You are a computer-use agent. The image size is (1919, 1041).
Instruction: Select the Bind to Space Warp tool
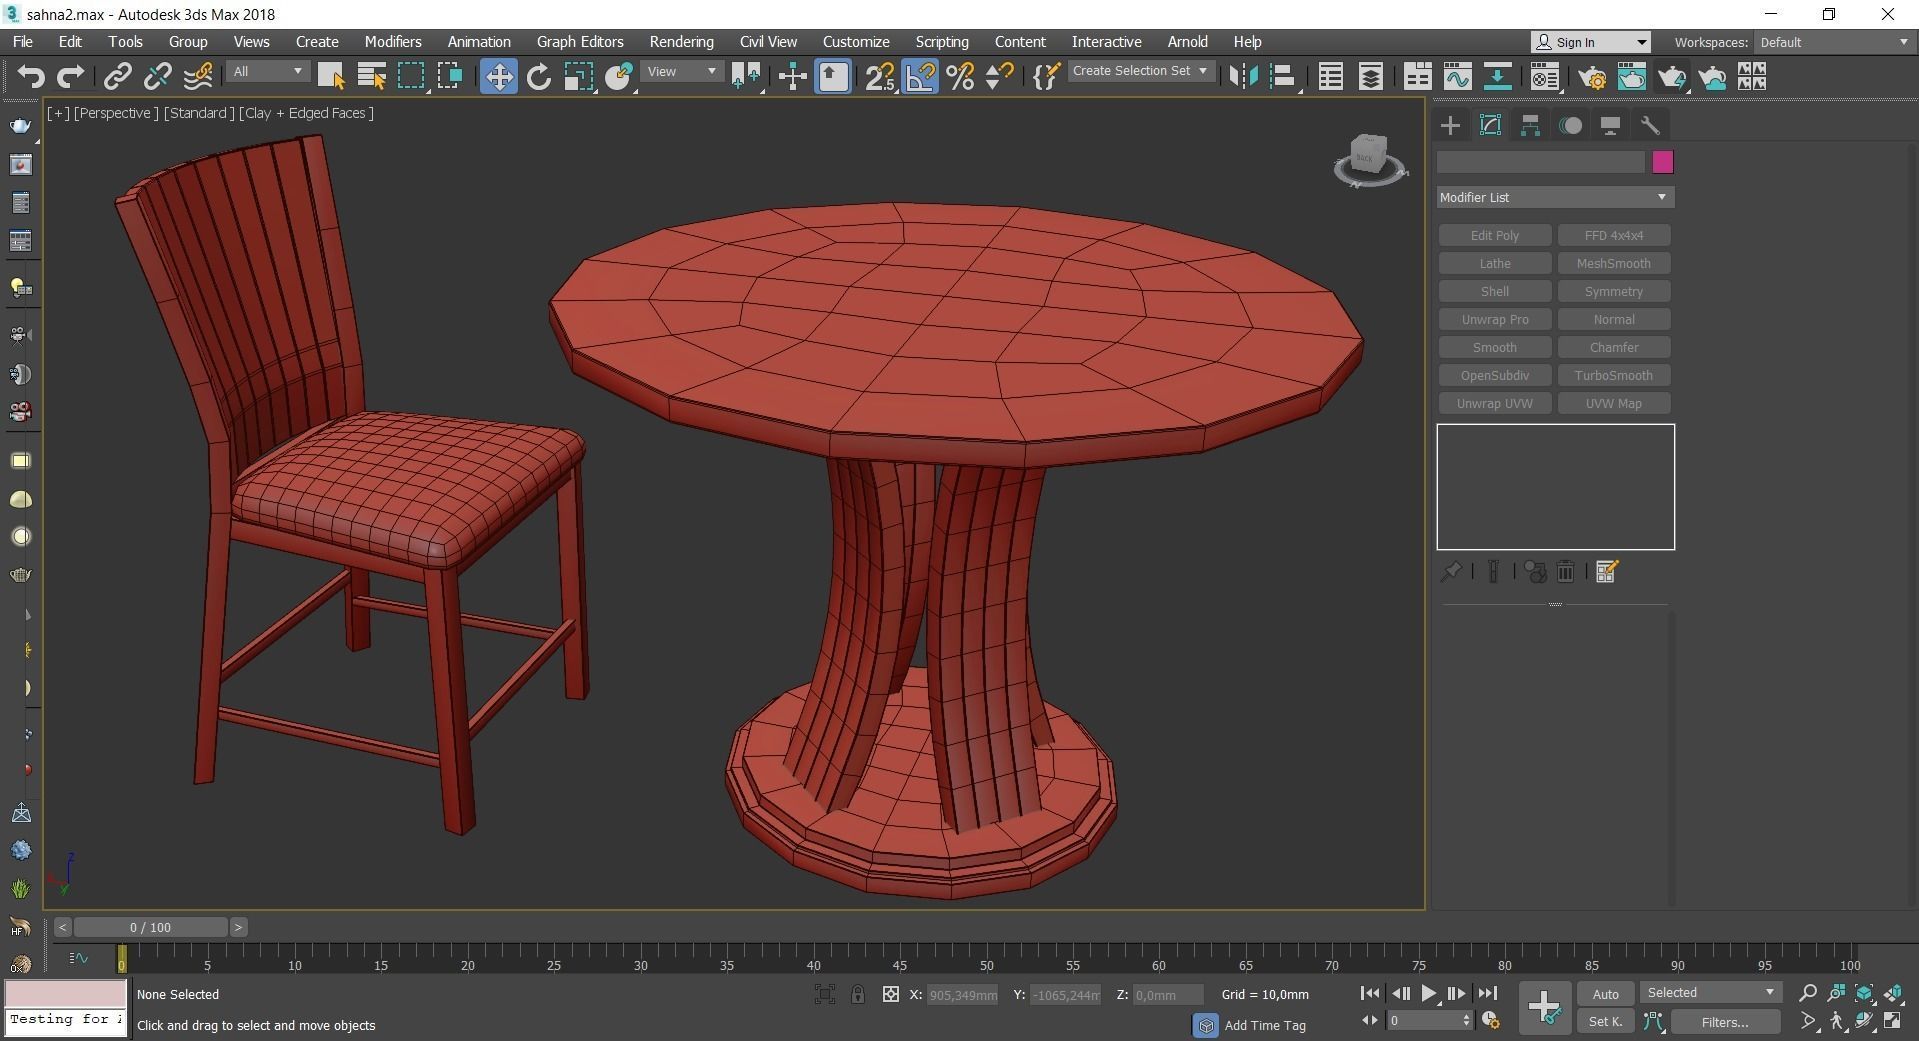pos(198,77)
